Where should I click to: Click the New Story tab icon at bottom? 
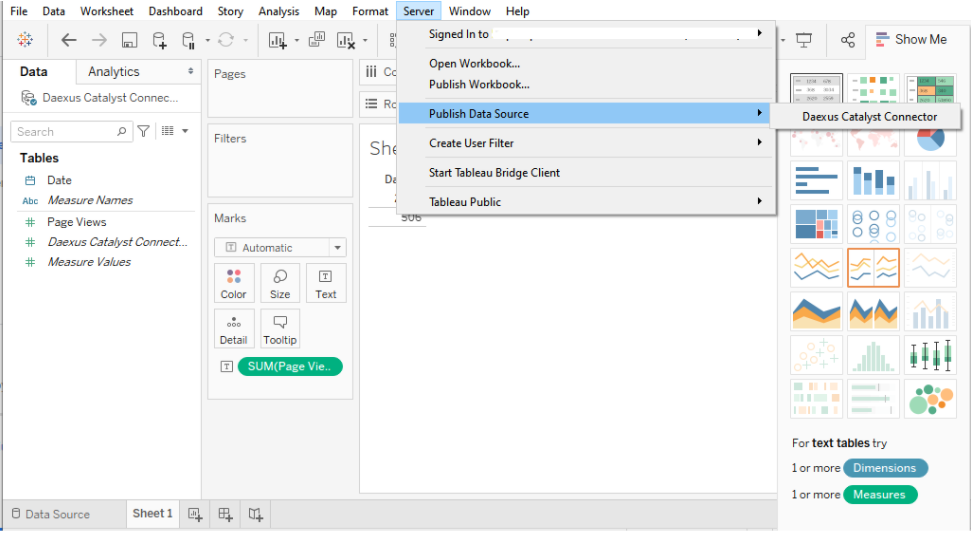click(255, 514)
